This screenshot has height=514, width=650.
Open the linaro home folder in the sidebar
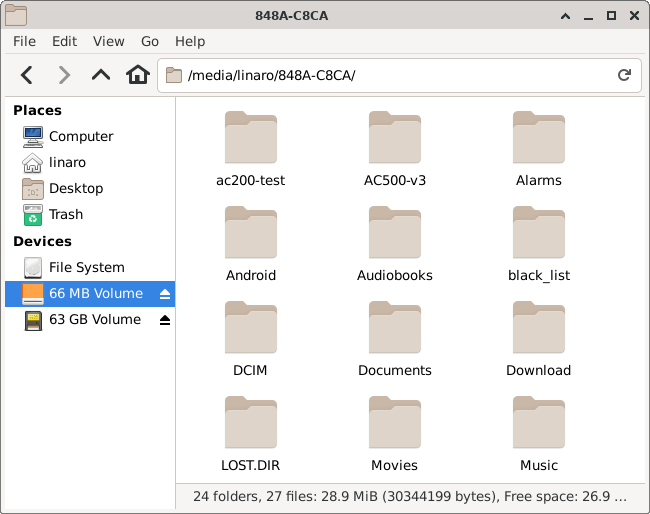click(x=90, y=162)
